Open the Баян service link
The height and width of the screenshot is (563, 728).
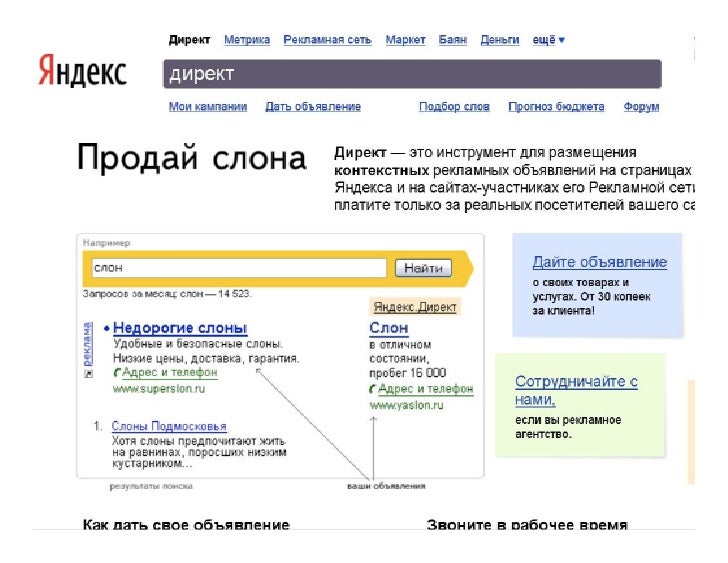pyautogui.click(x=453, y=40)
